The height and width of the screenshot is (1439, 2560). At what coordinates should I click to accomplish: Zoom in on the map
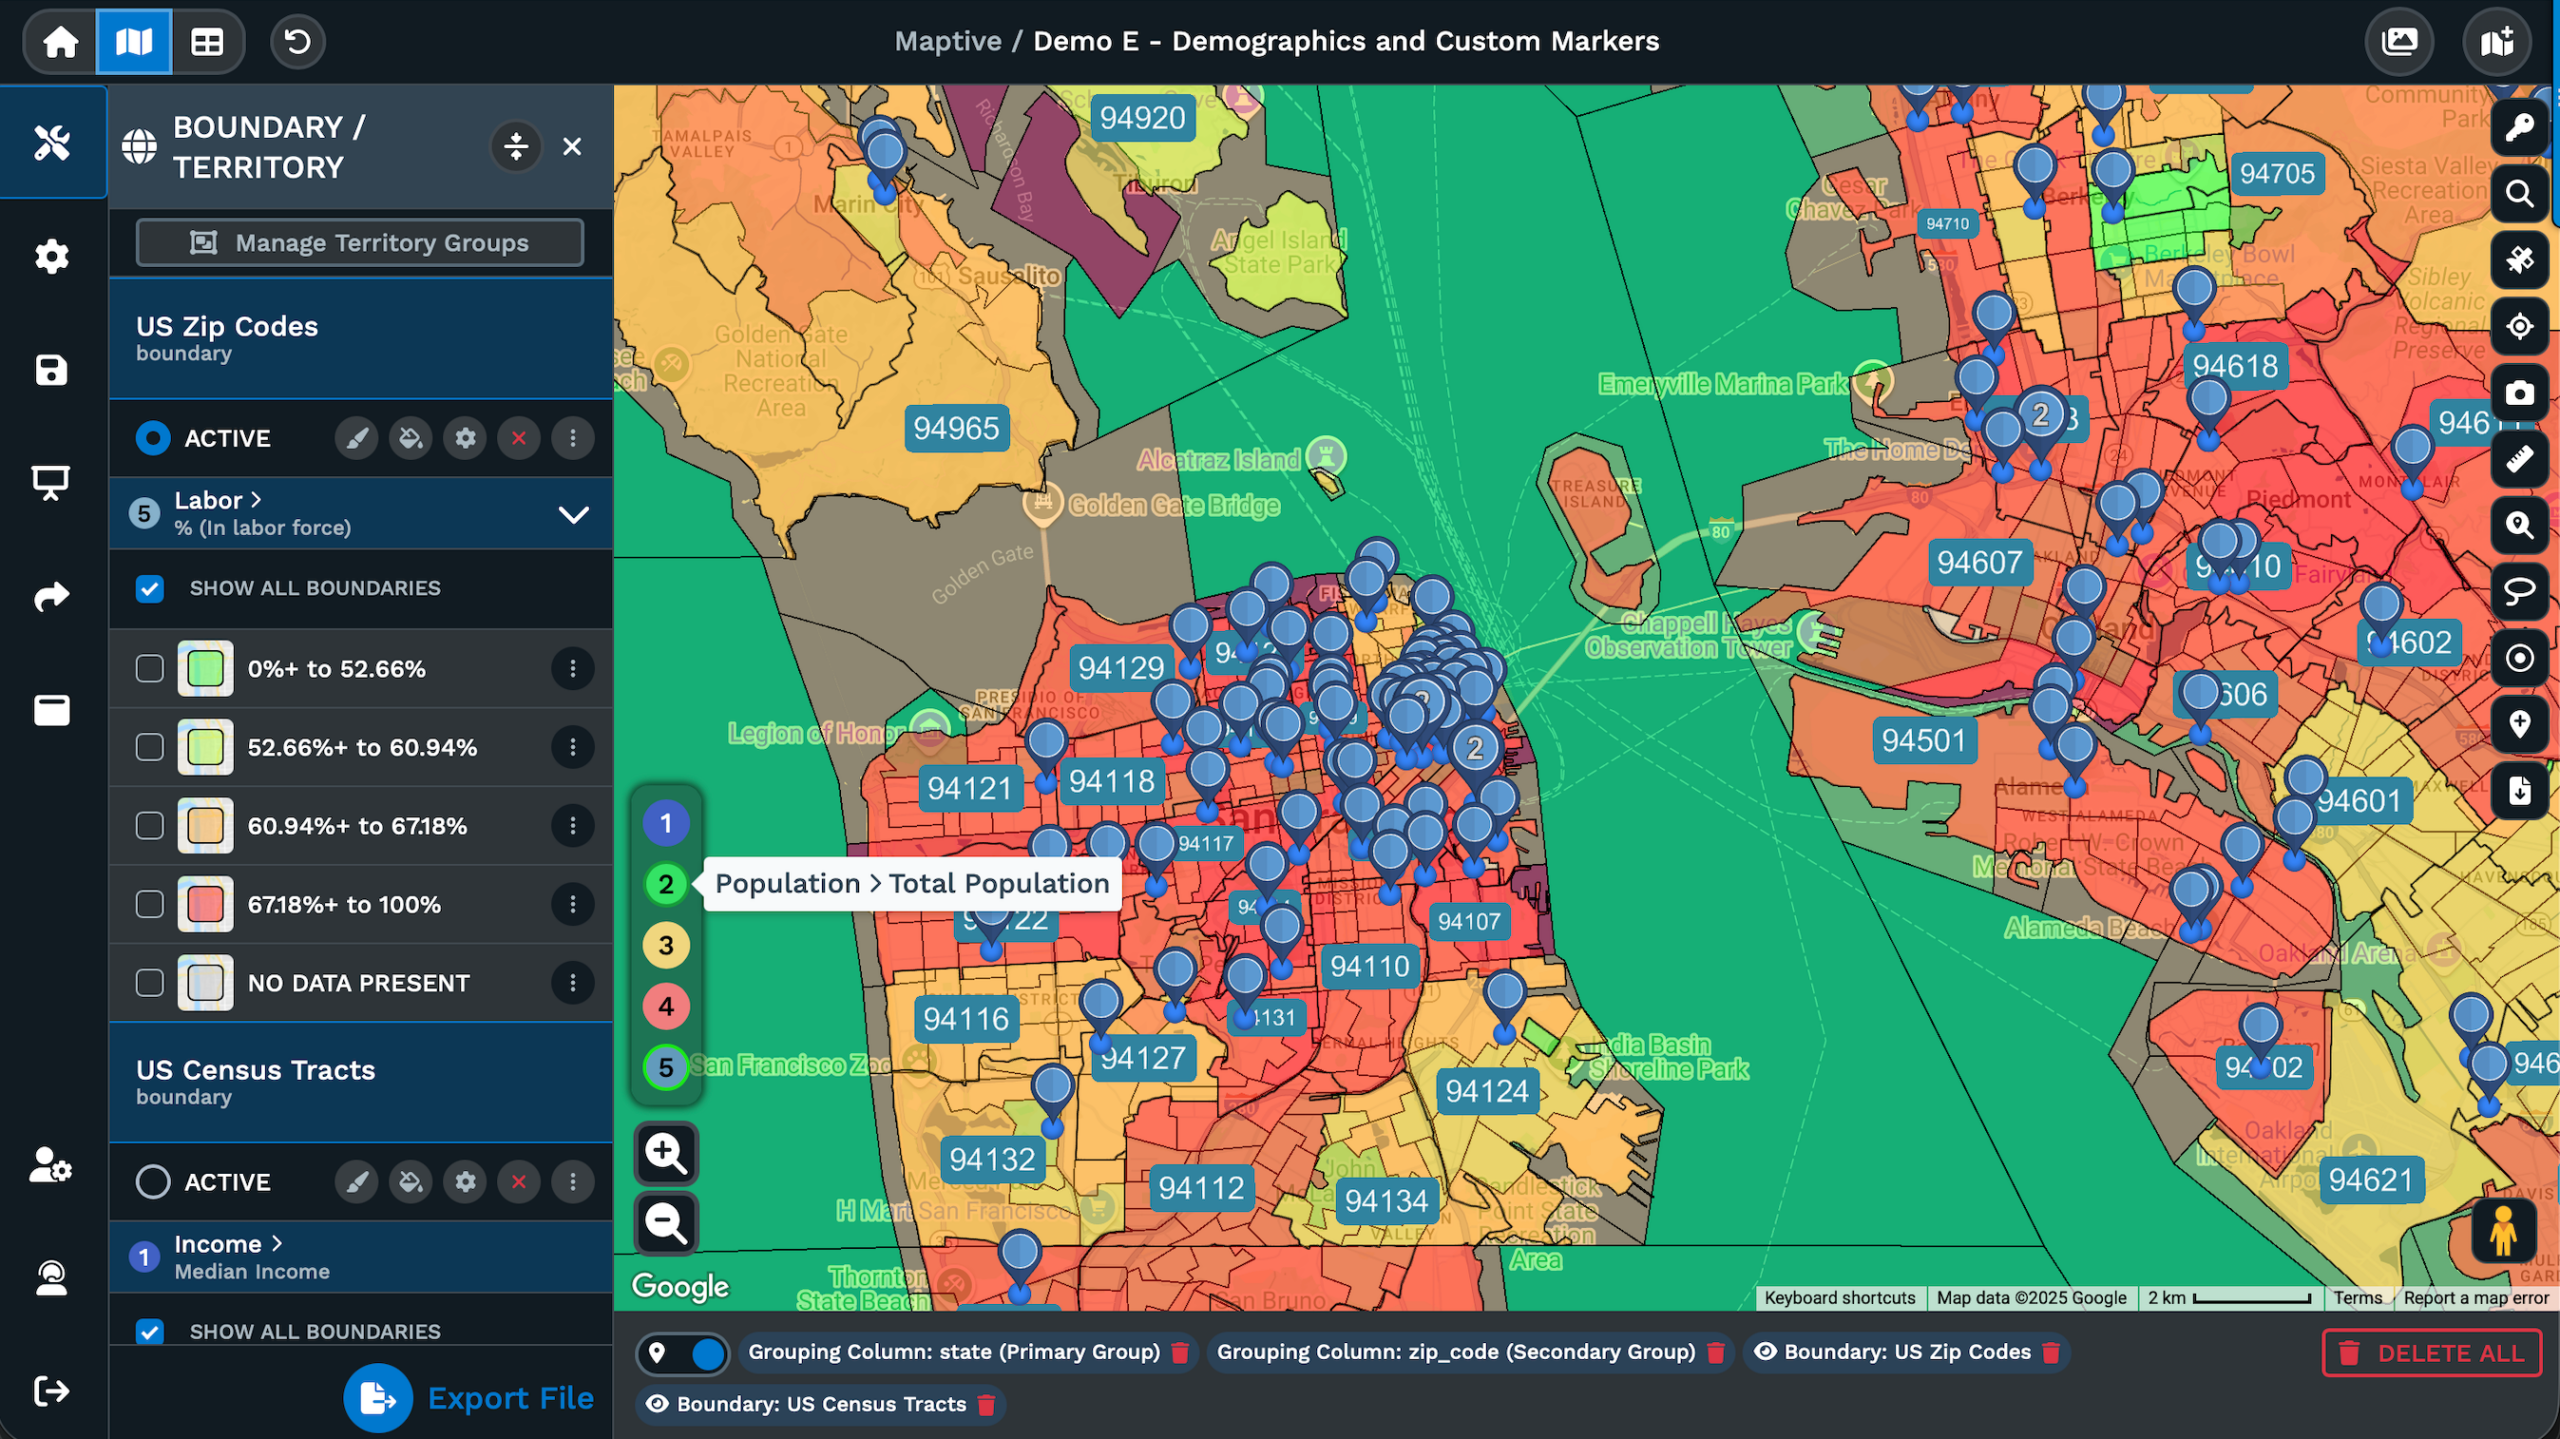tap(666, 1153)
